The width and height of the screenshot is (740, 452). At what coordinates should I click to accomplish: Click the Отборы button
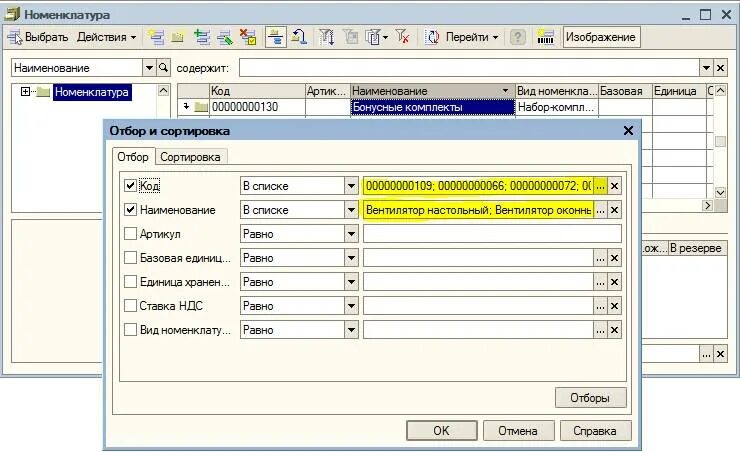(590, 398)
